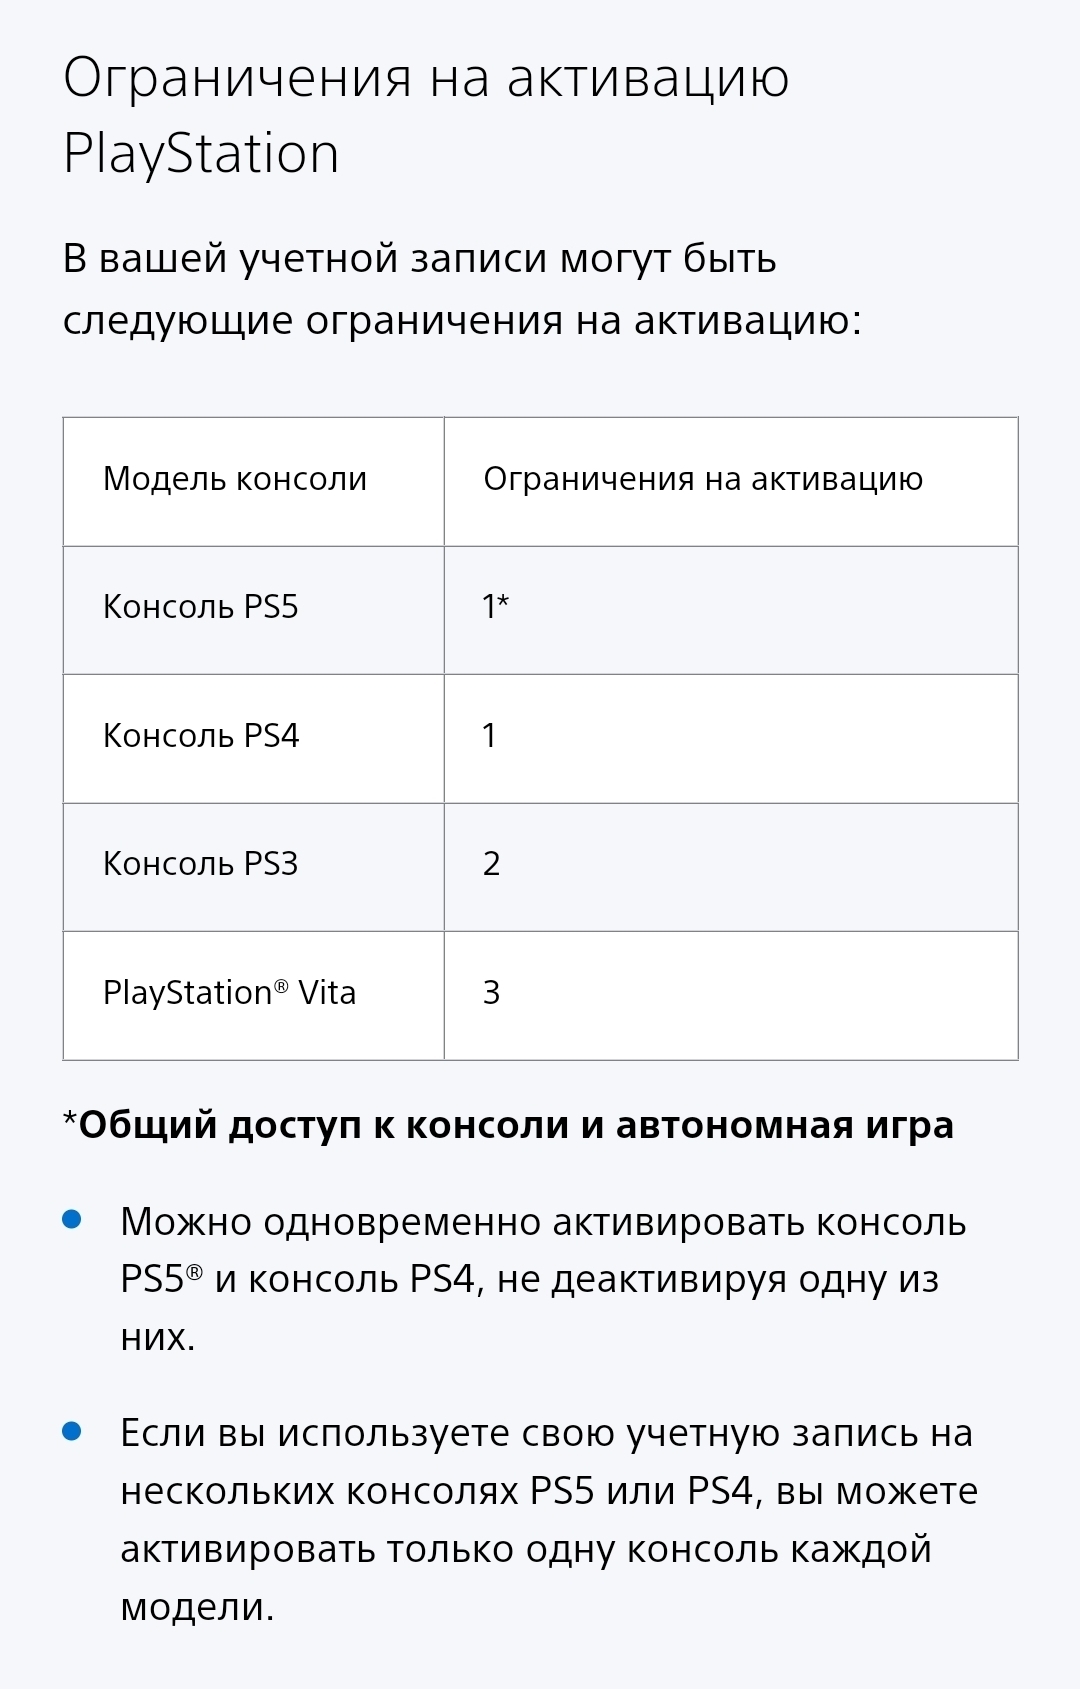Select the 'Консоль PS3' table cell
Image resolution: width=1080 pixels, height=1689 pixels.
(201, 864)
